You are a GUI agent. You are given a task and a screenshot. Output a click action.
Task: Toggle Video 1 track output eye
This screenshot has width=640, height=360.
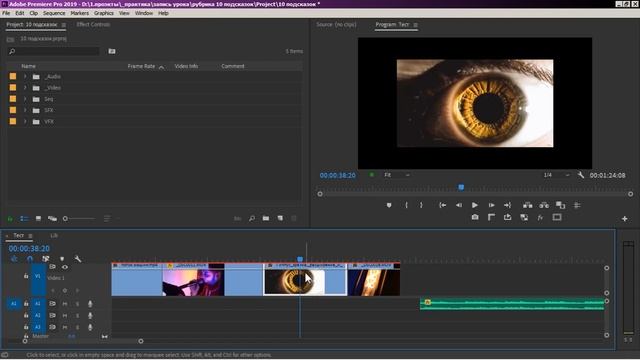tap(65, 267)
